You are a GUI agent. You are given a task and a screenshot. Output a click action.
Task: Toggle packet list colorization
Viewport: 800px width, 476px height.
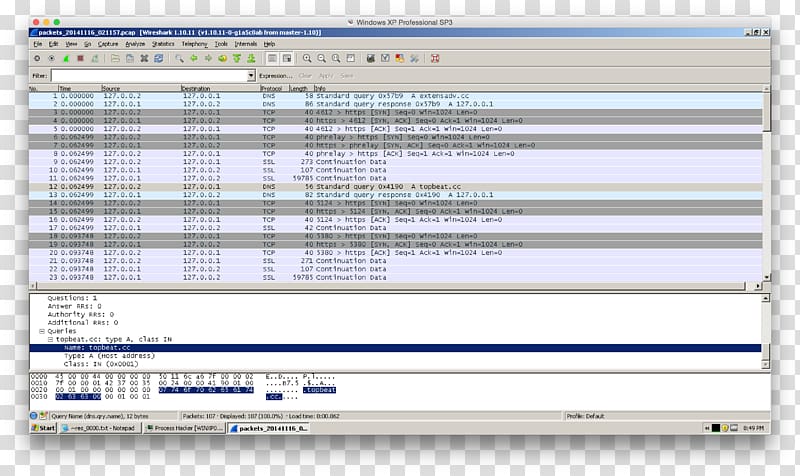coord(272,59)
